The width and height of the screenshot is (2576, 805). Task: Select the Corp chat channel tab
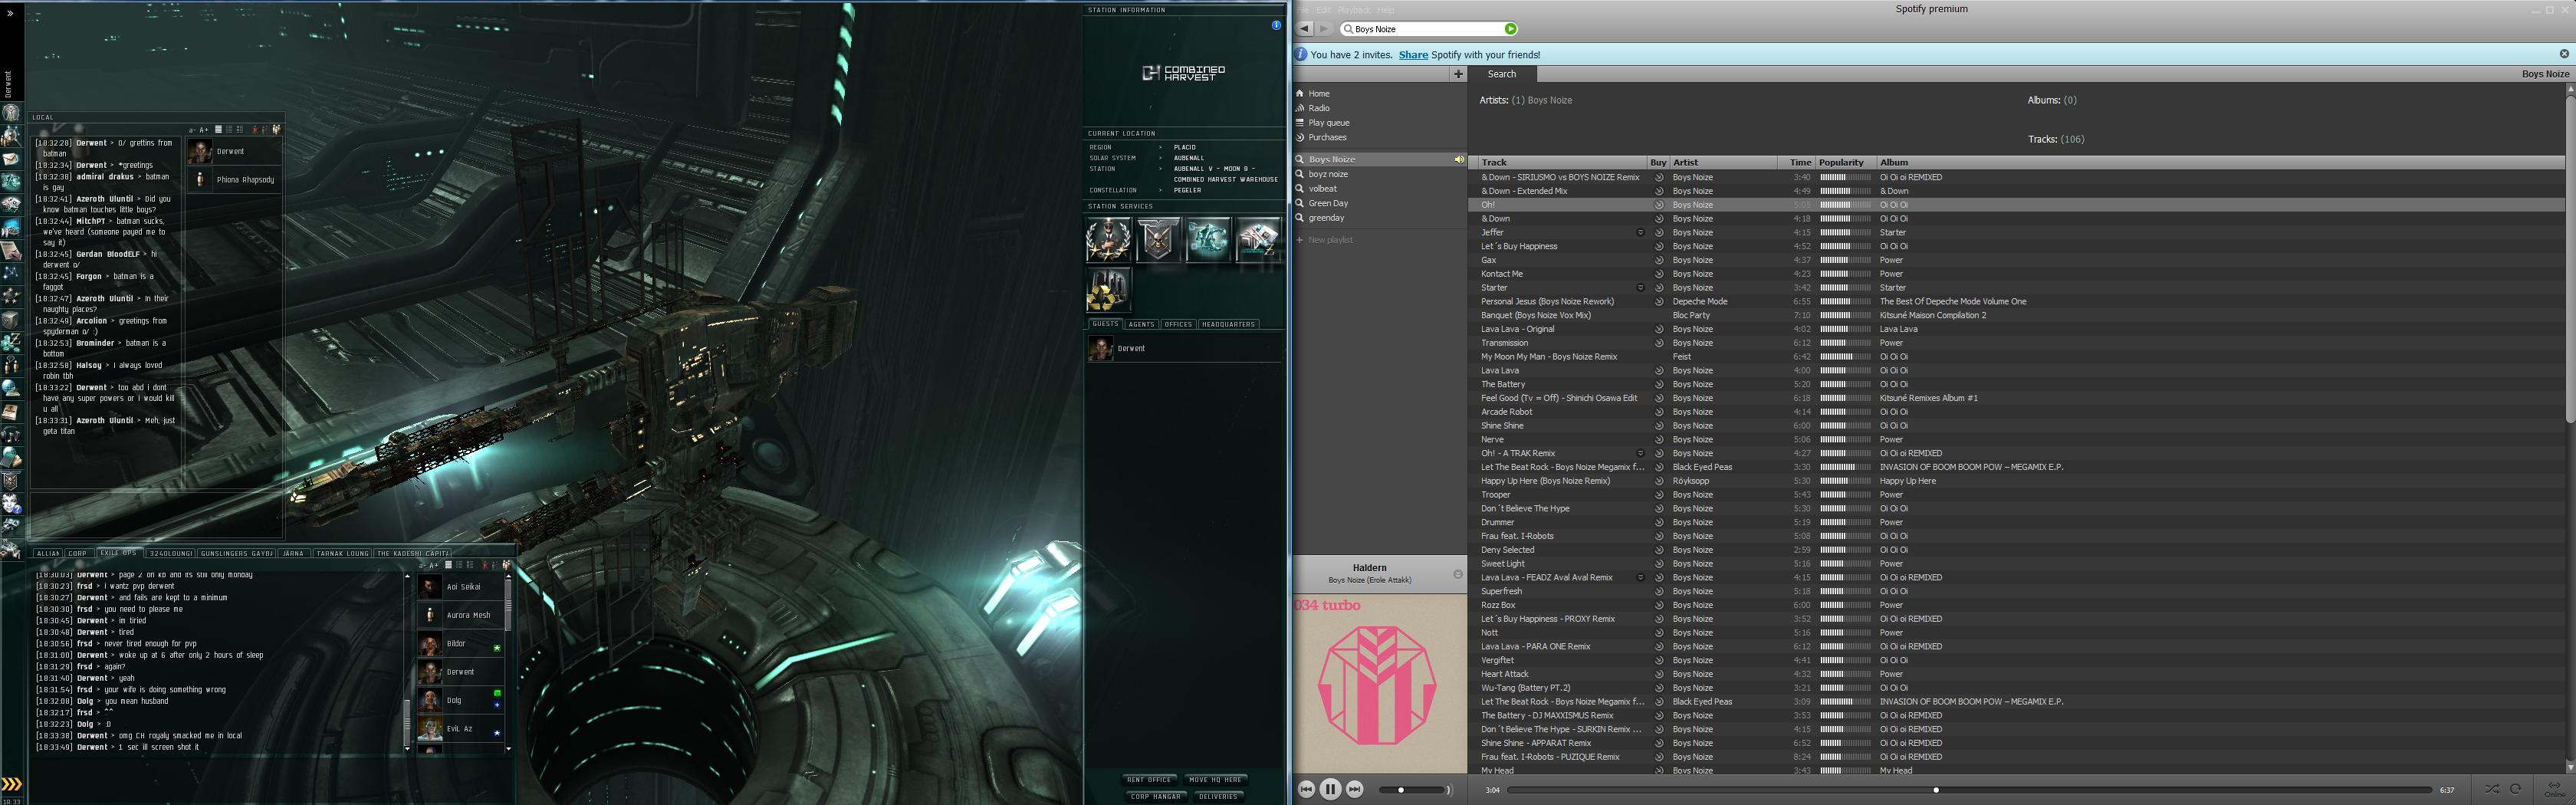(78, 553)
